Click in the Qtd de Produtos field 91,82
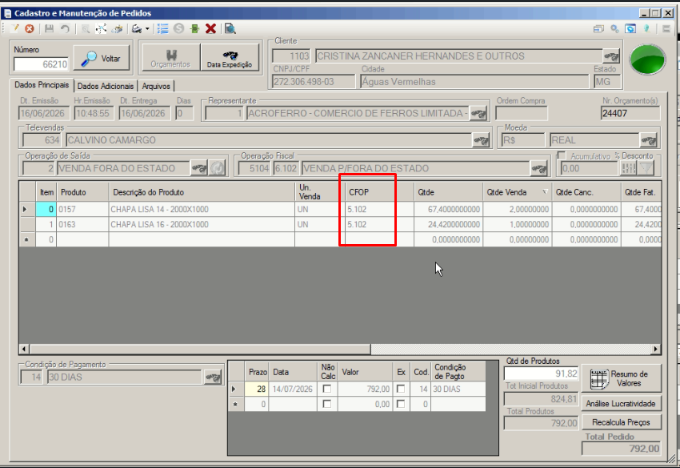 coord(541,373)
